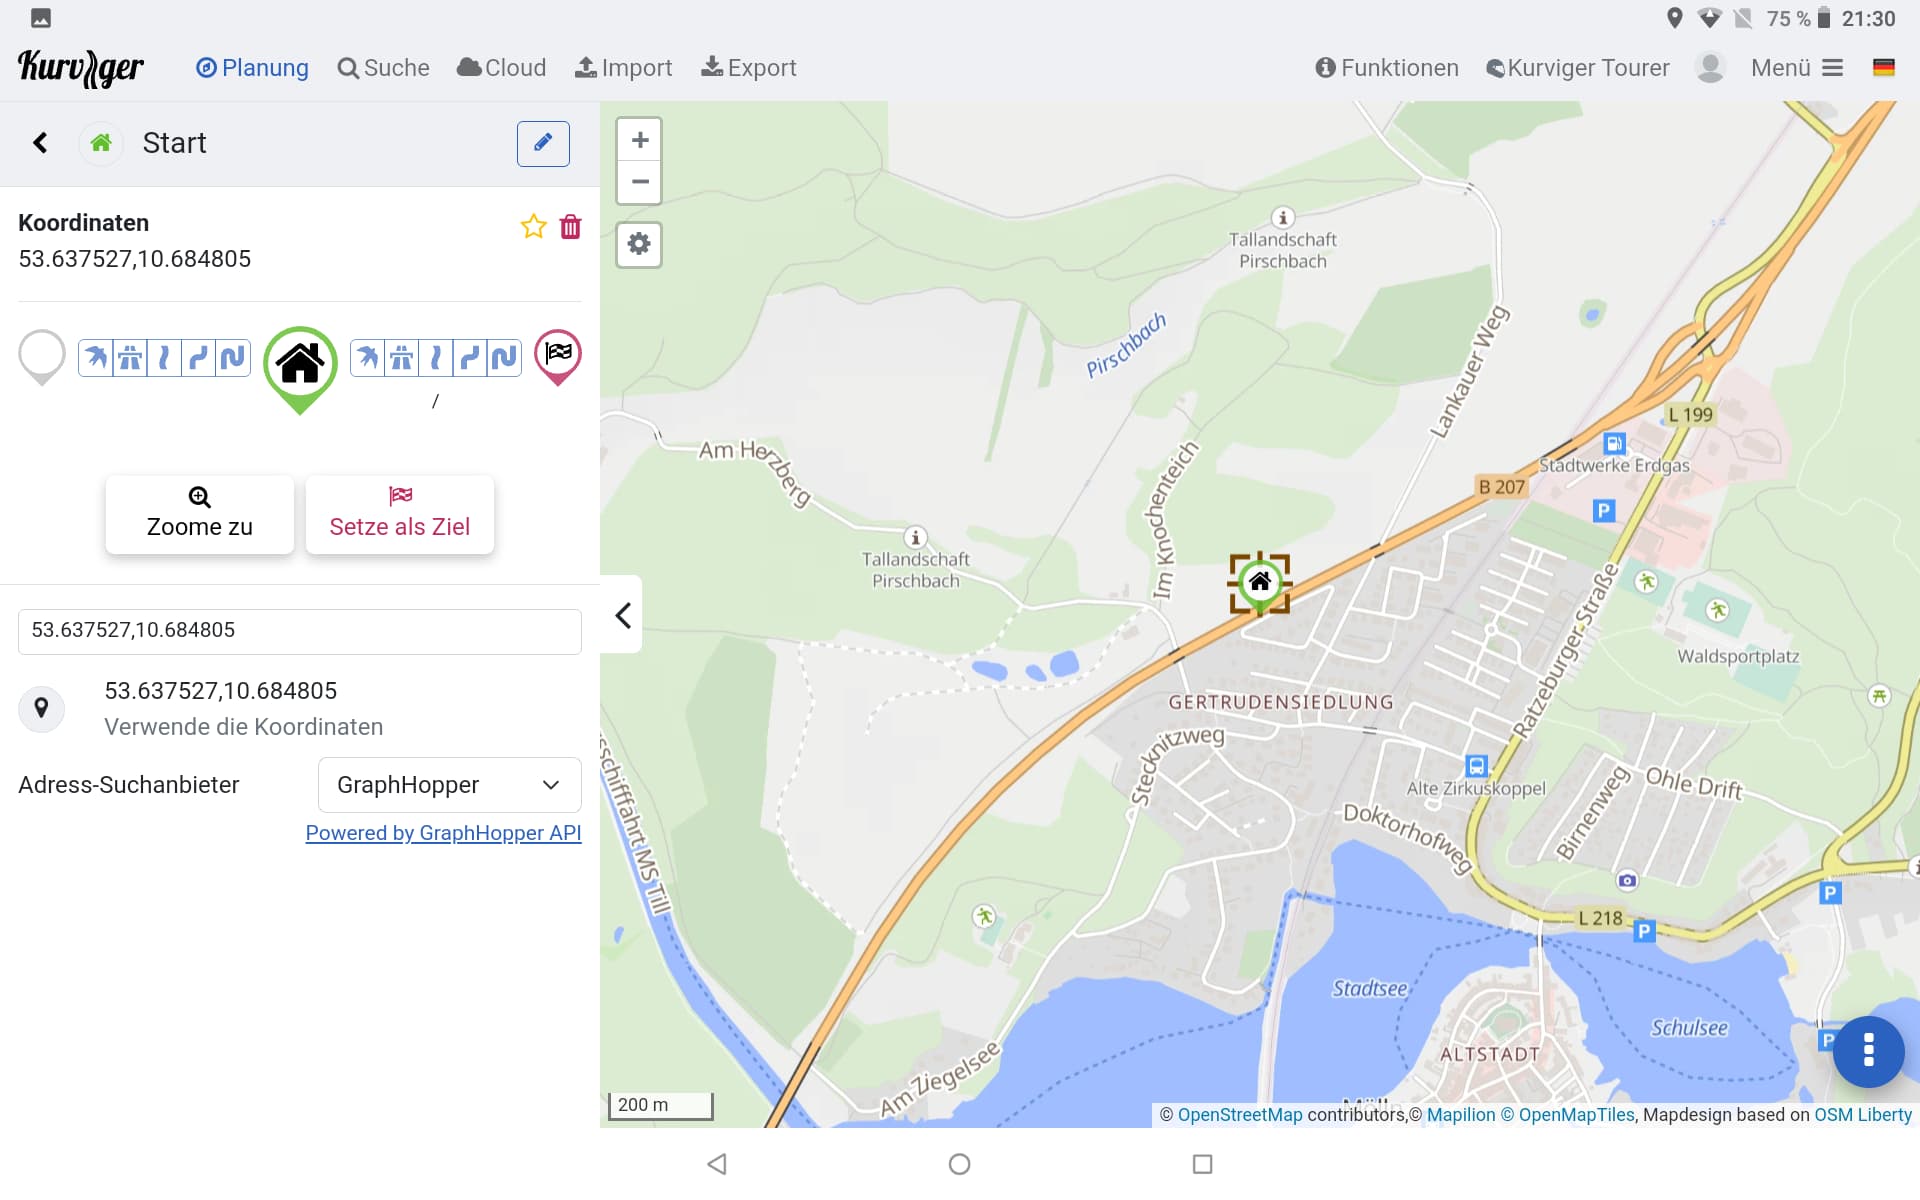Select the right motorway routing option
Image resolution: width=1920 pixels, height=1200 pixels.
tap(402, 358)
